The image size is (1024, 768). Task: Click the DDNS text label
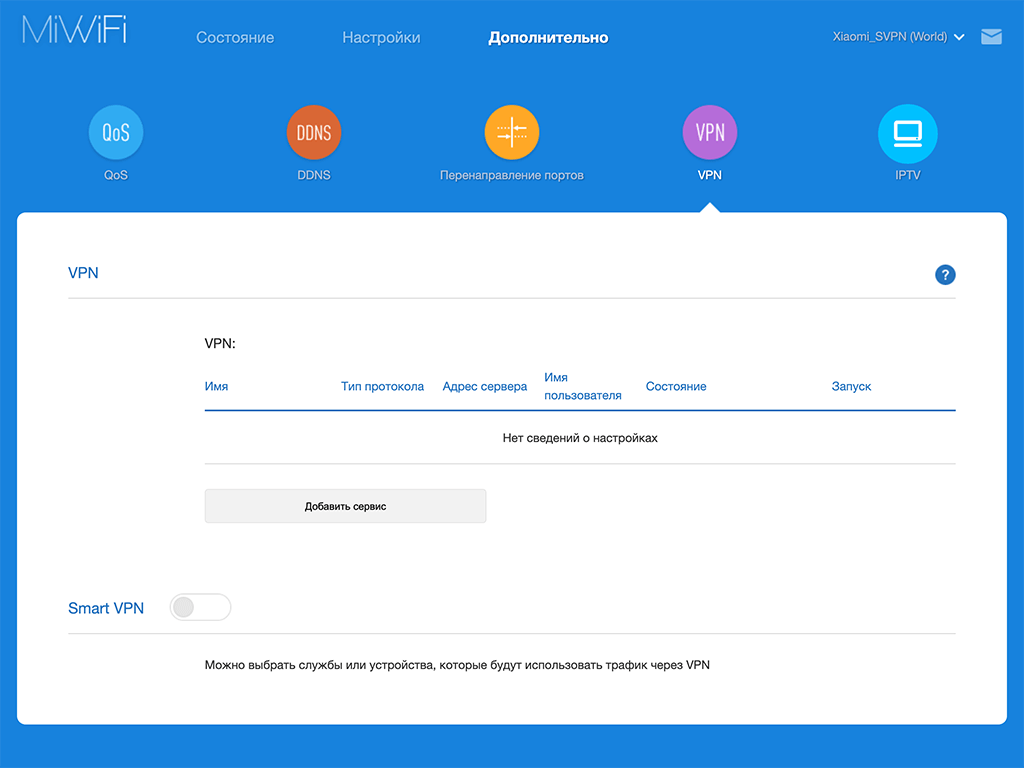314,175
